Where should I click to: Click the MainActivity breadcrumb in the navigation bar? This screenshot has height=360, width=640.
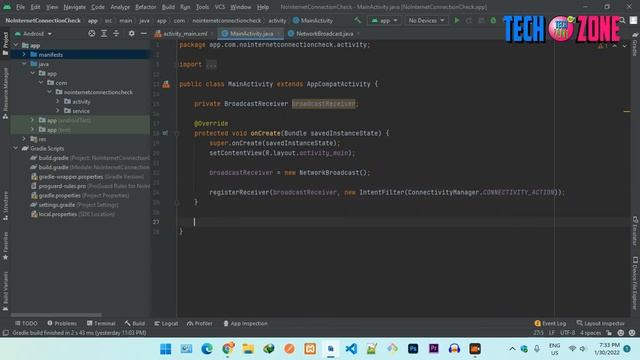click(x=313, y=20)
